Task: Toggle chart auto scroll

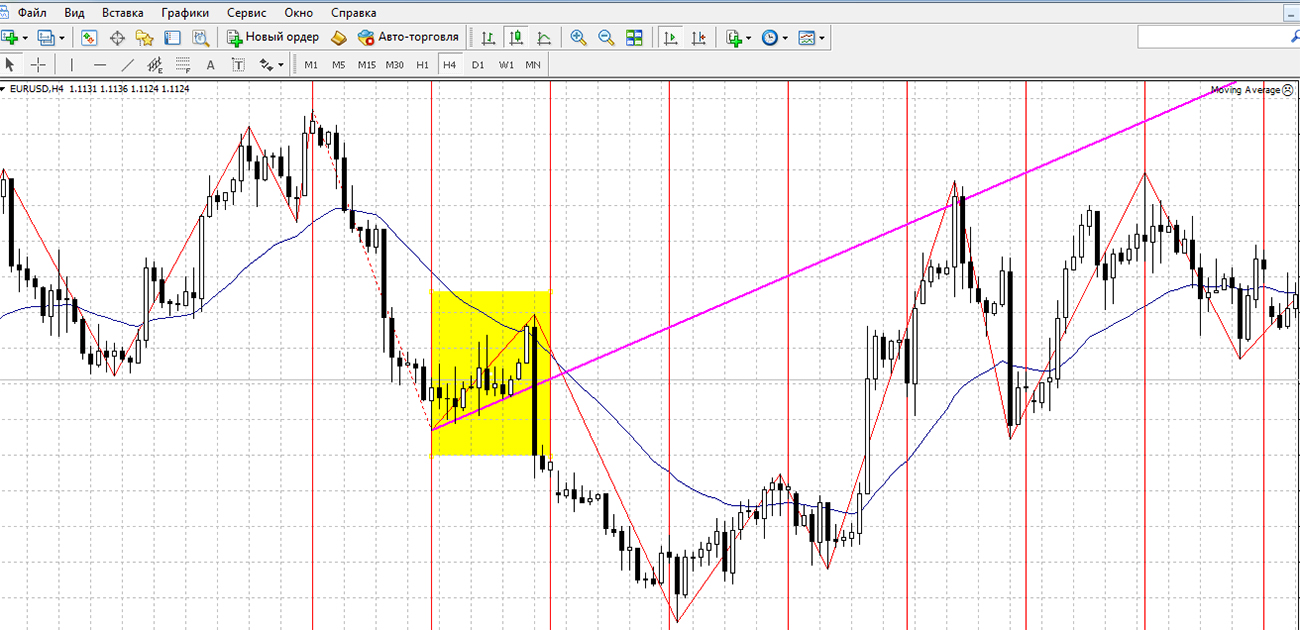Action: point(671,38)
